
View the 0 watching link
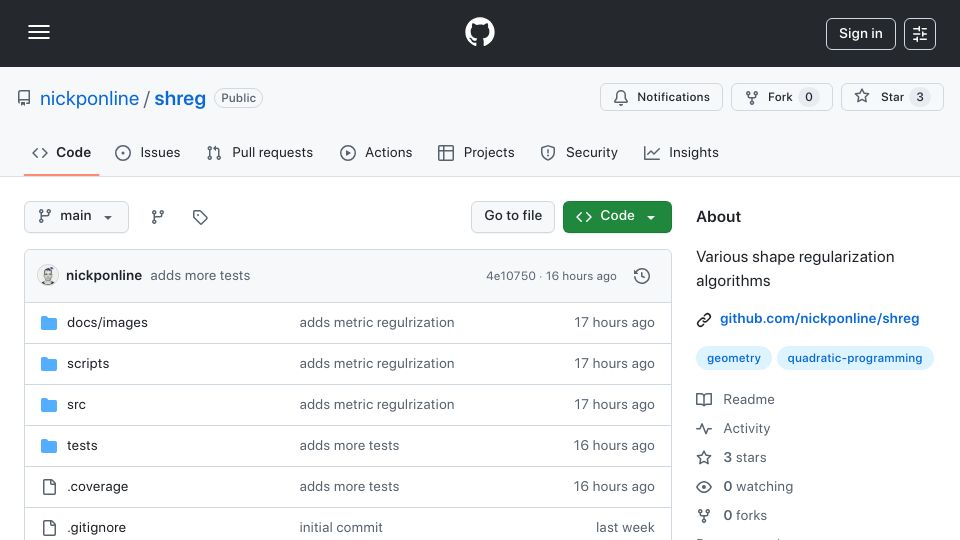[x=758, y=487]
